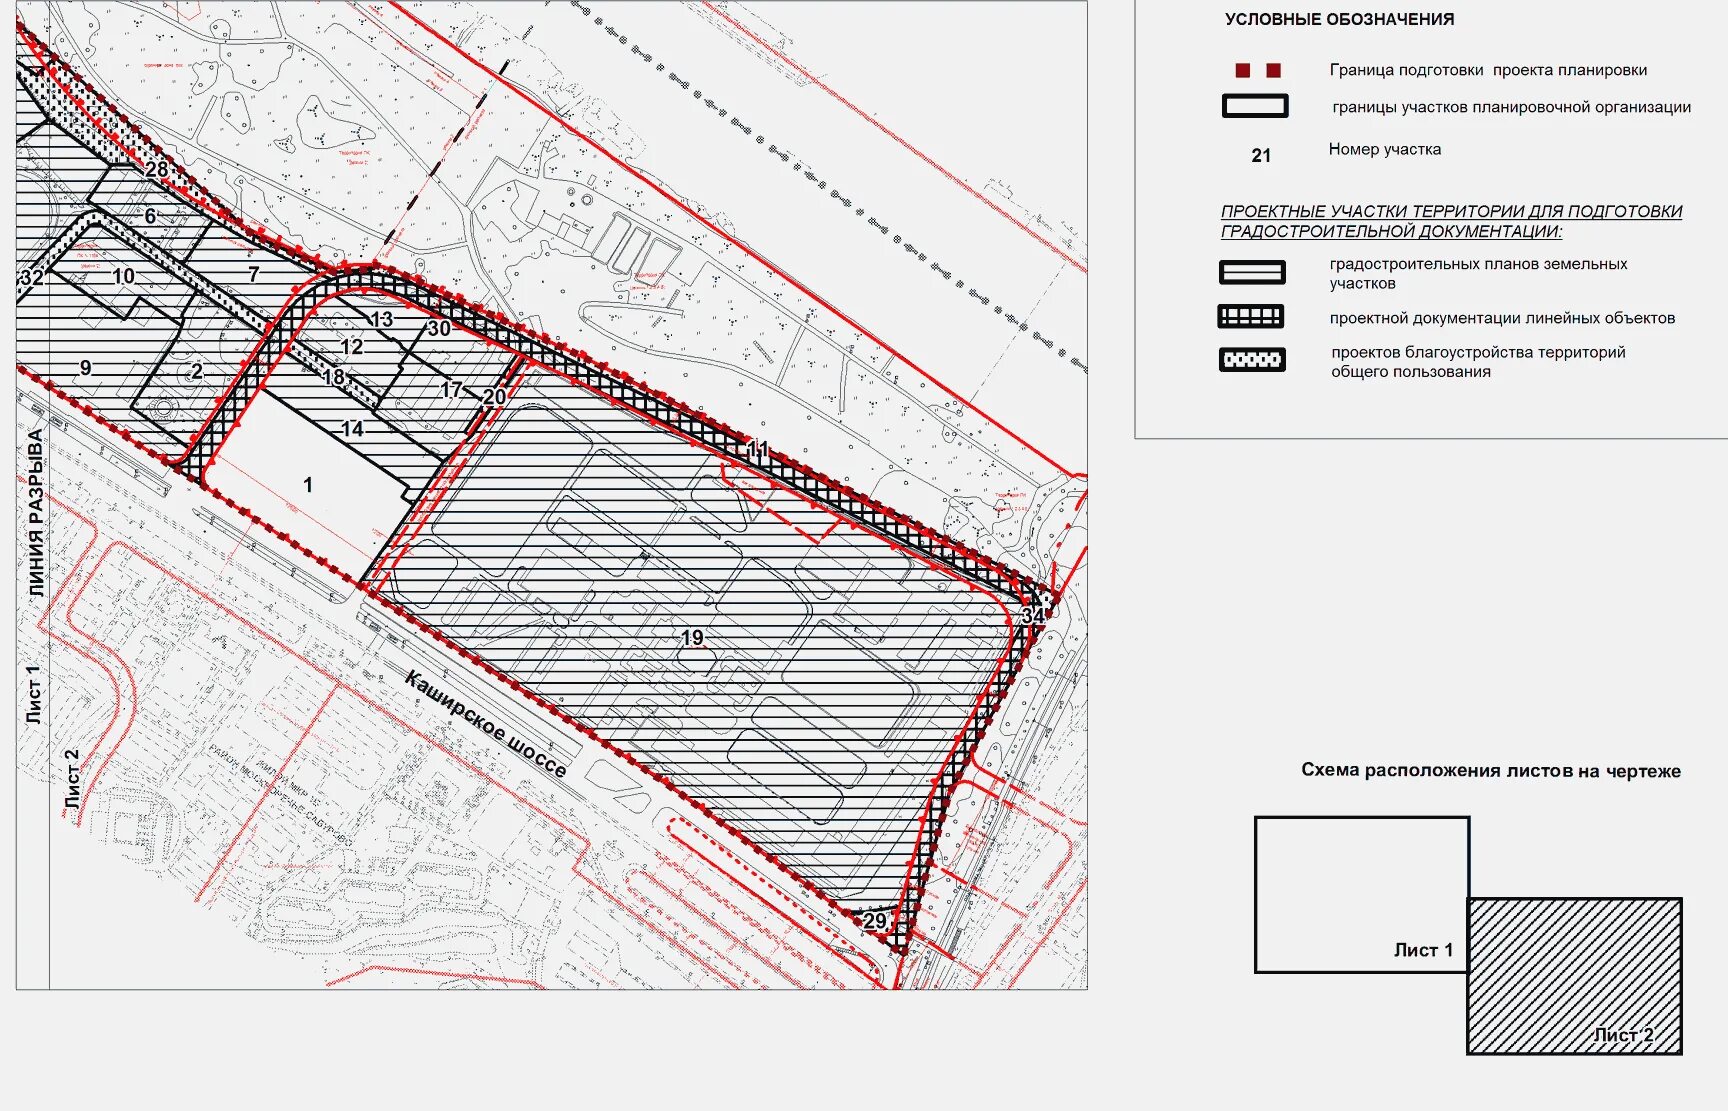Click the 'Каширское шоссе' road label
The width and height of the screenshot is (1728, 1111).
(x=486, y=724)
